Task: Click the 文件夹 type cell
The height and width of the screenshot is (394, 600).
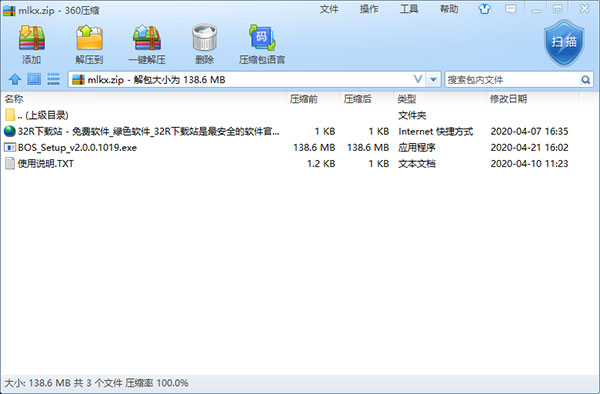Action: click(412, 115)
